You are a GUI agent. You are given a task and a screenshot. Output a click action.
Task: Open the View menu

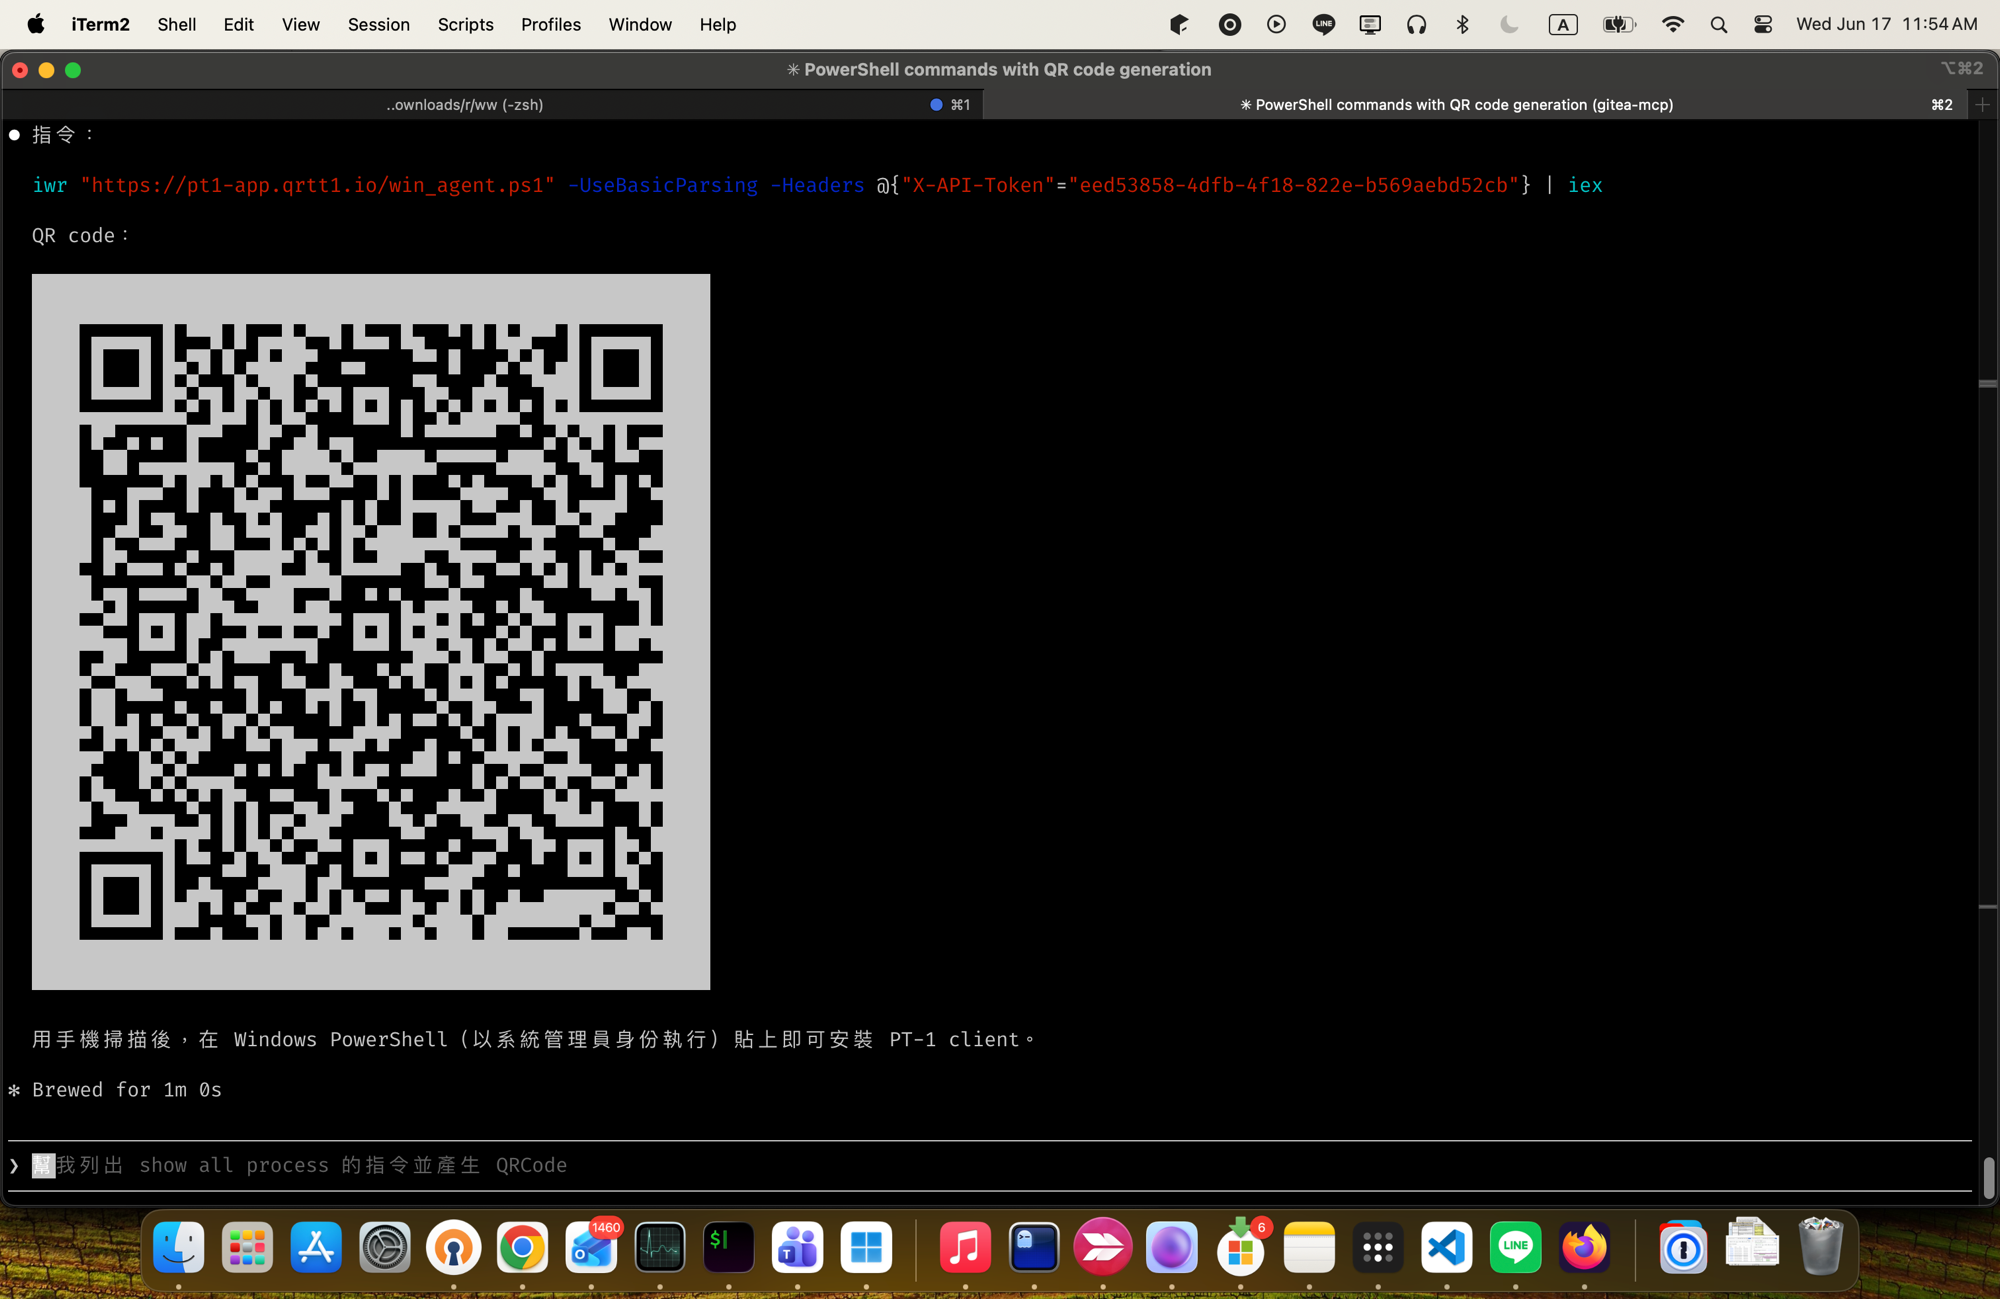pyautogui.click(x=300, y=24)
